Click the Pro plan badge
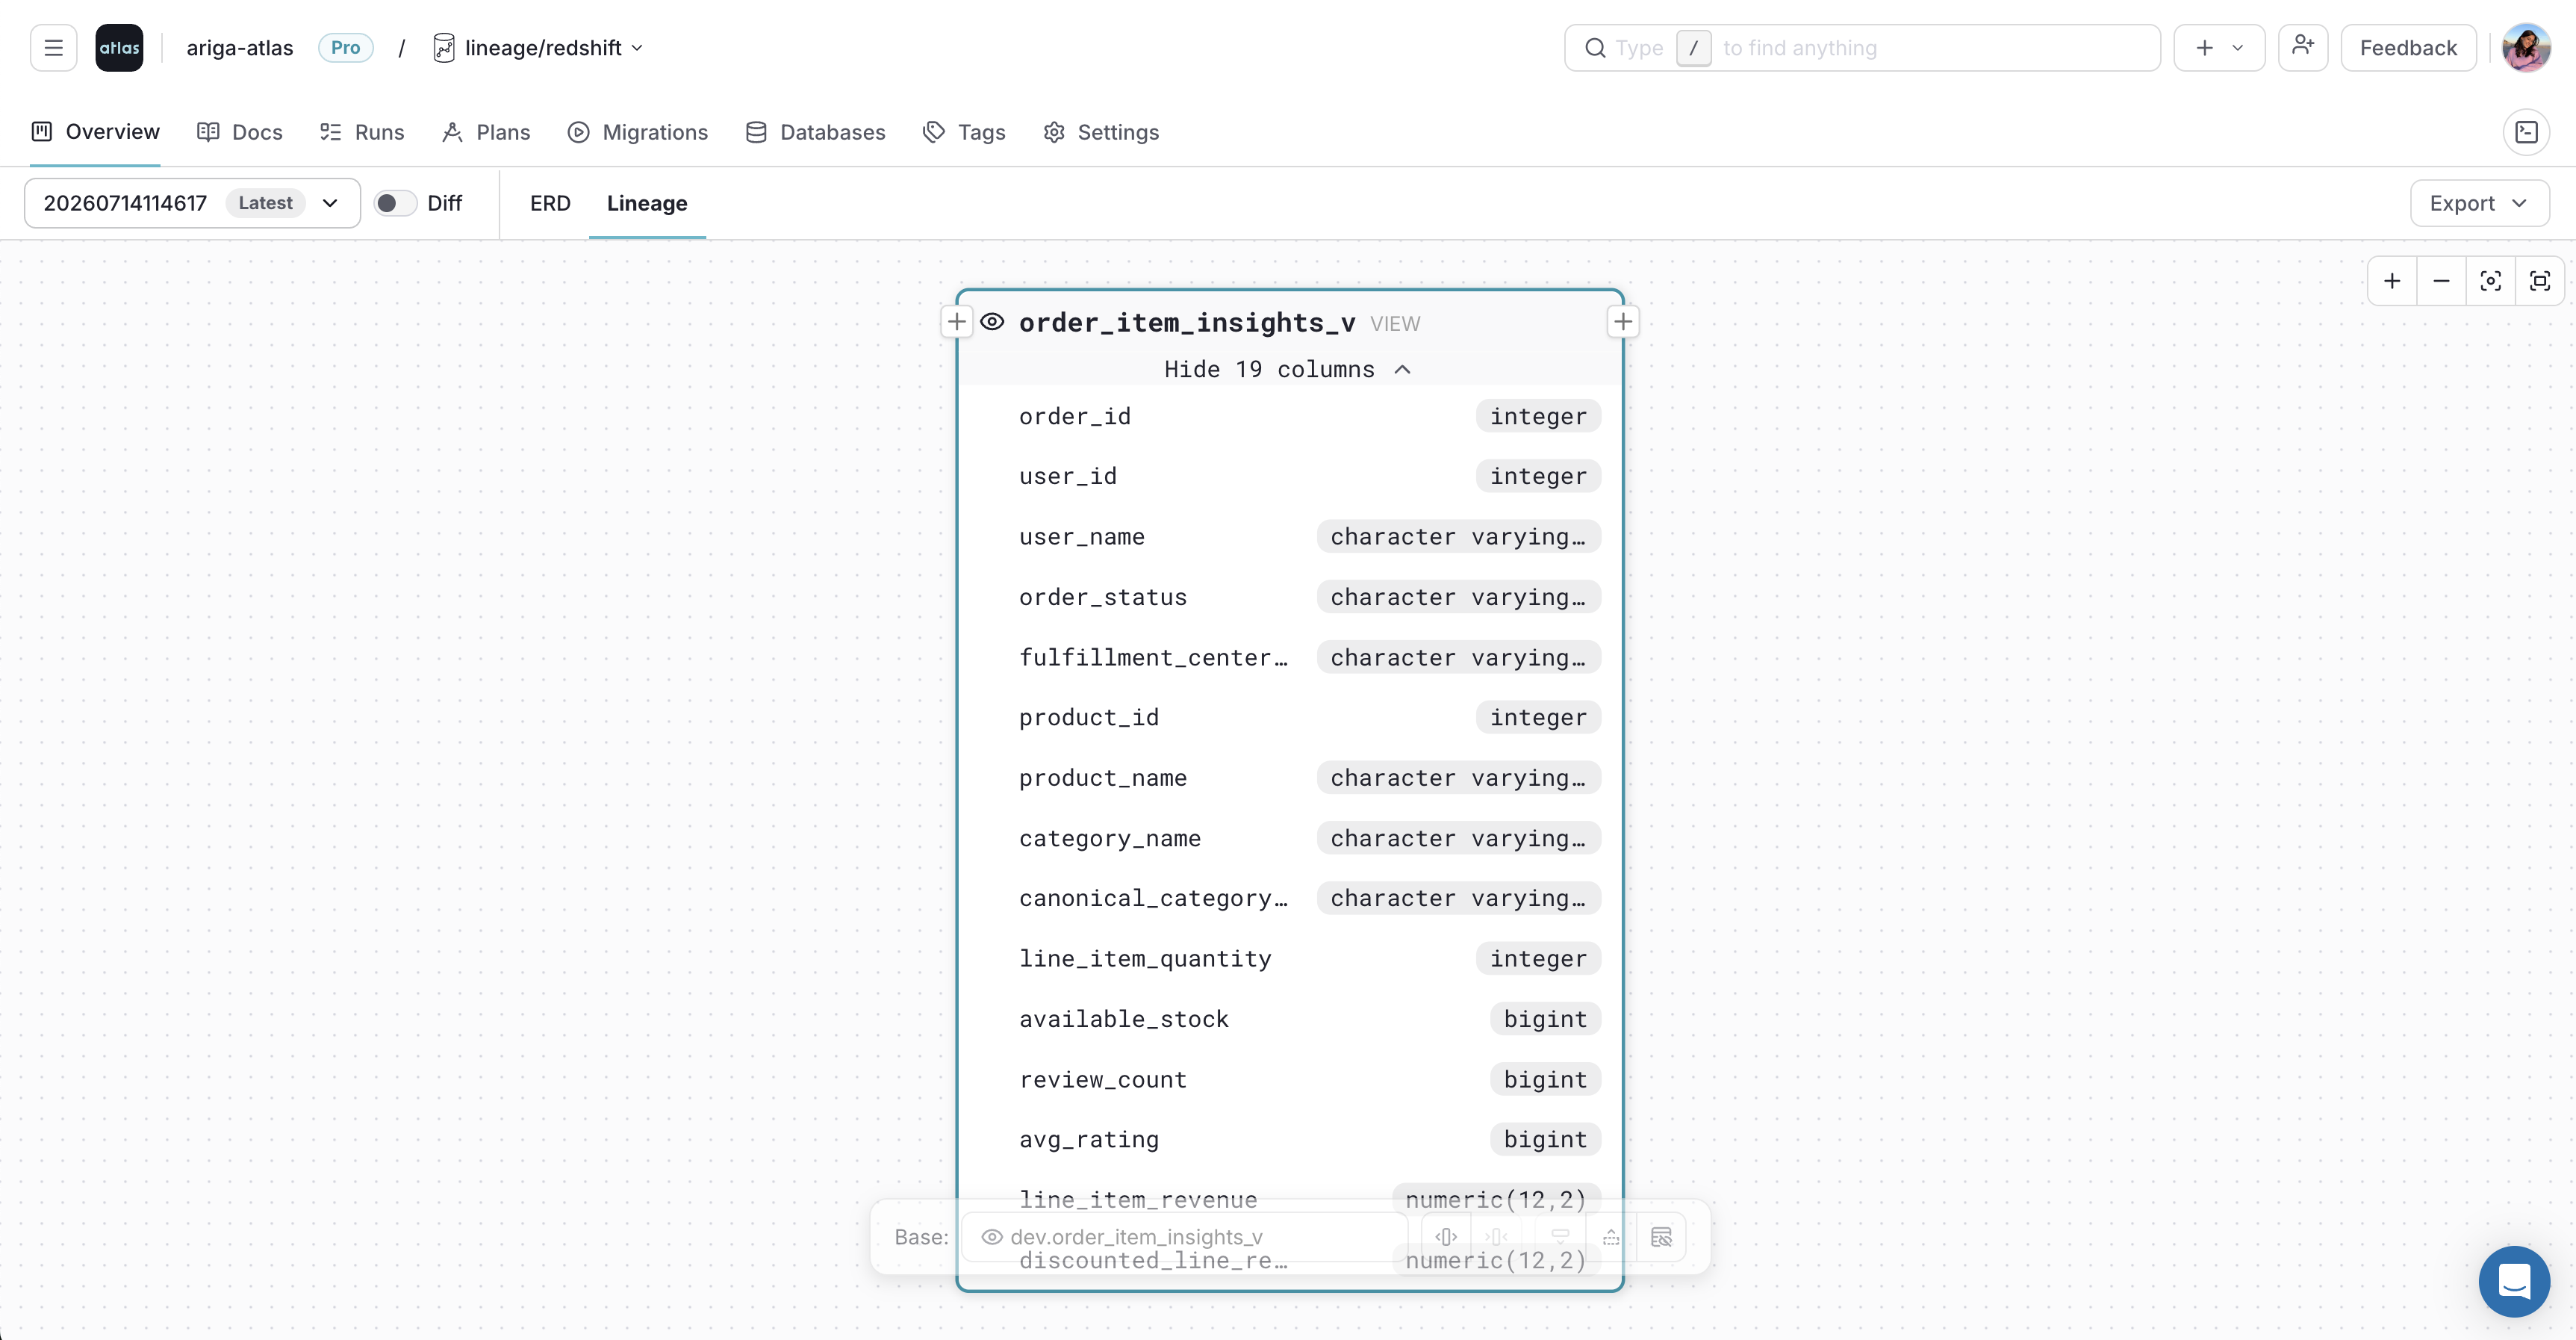This screenshot has height=1340, width=2576. coord(346,48)
